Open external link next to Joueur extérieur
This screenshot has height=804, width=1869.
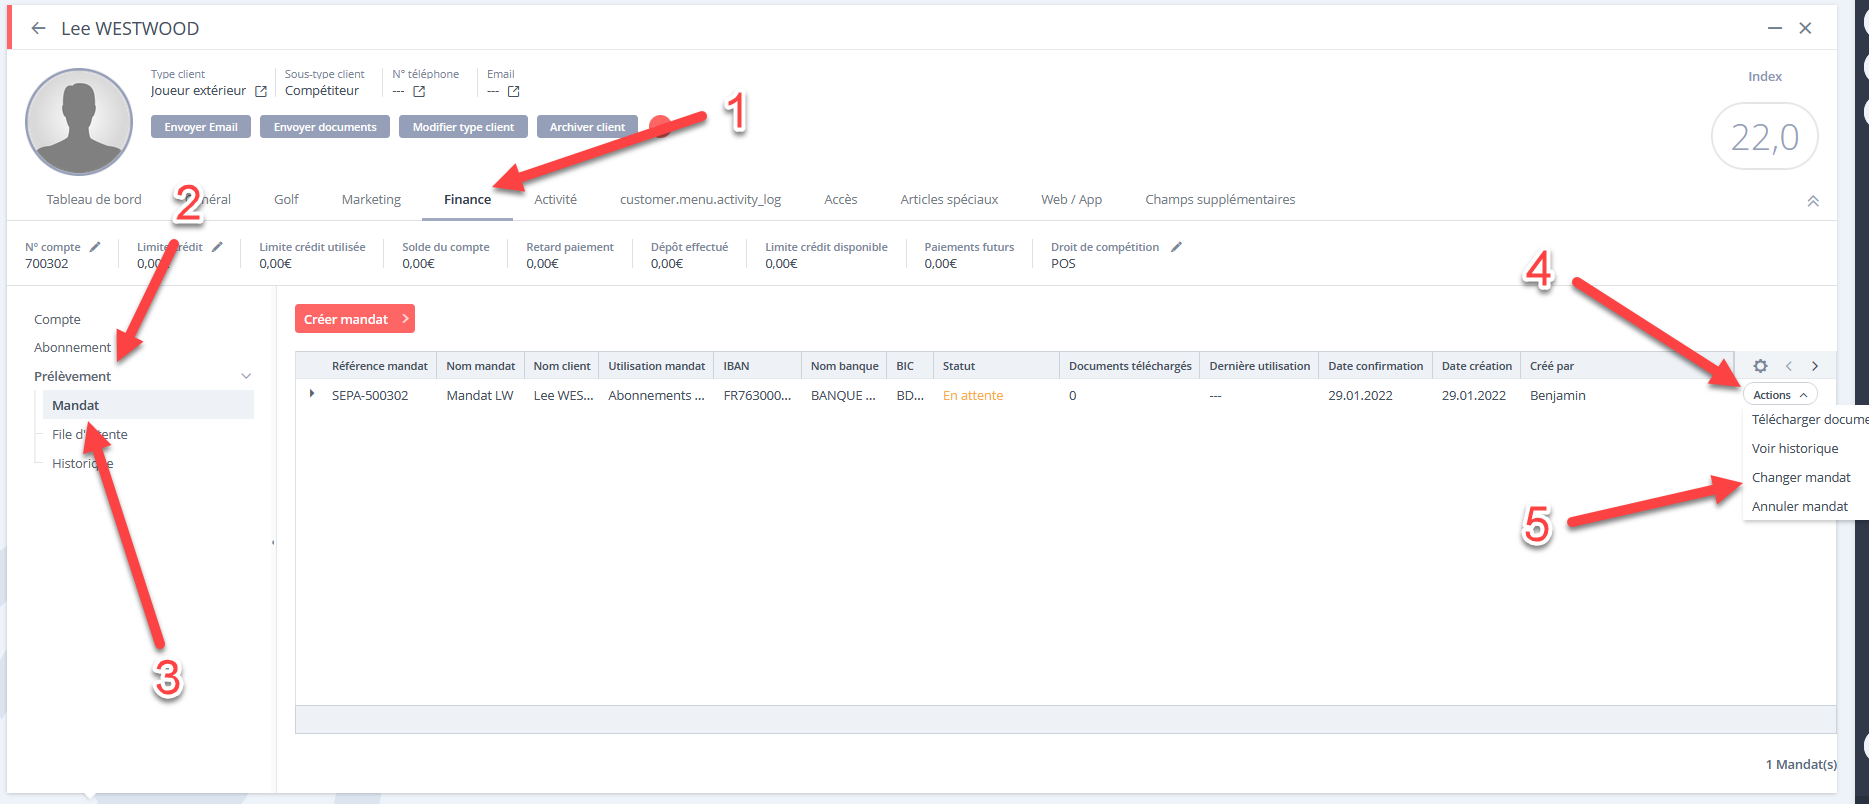(x=261, y=91)
